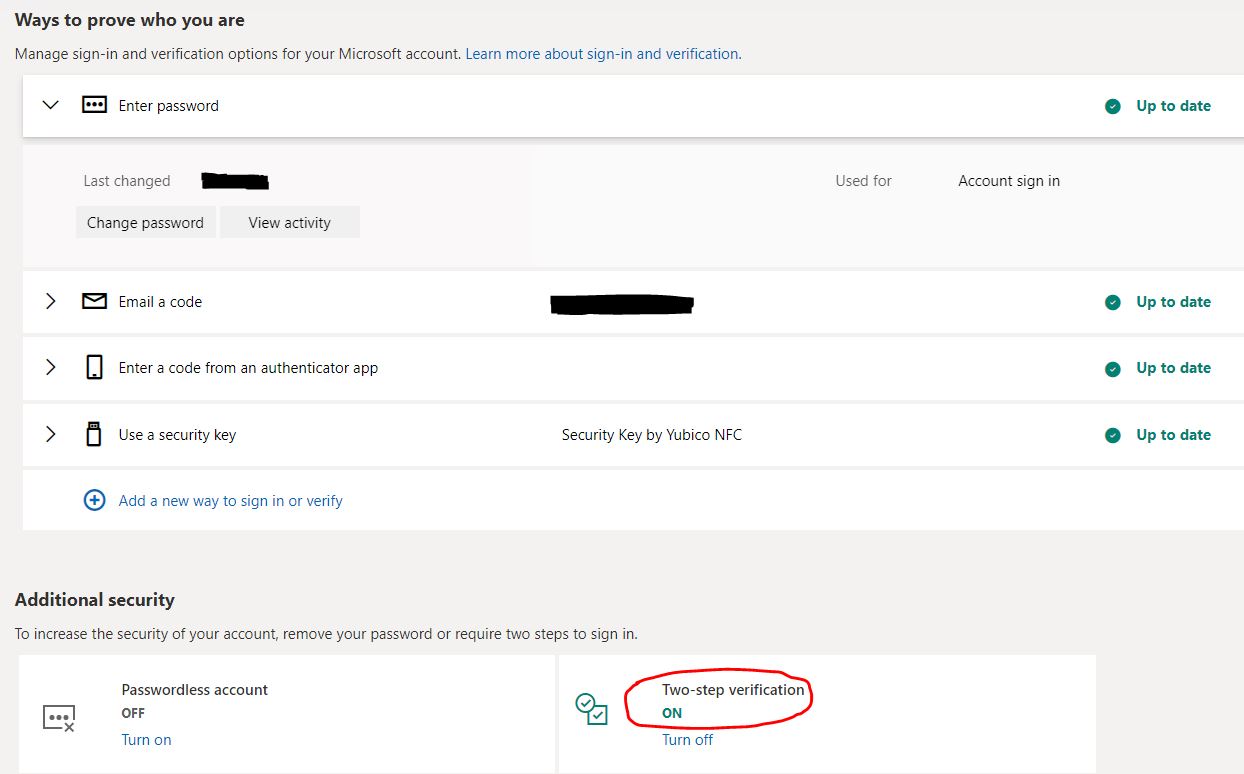Expand the Use a security key section

[51, 434]
